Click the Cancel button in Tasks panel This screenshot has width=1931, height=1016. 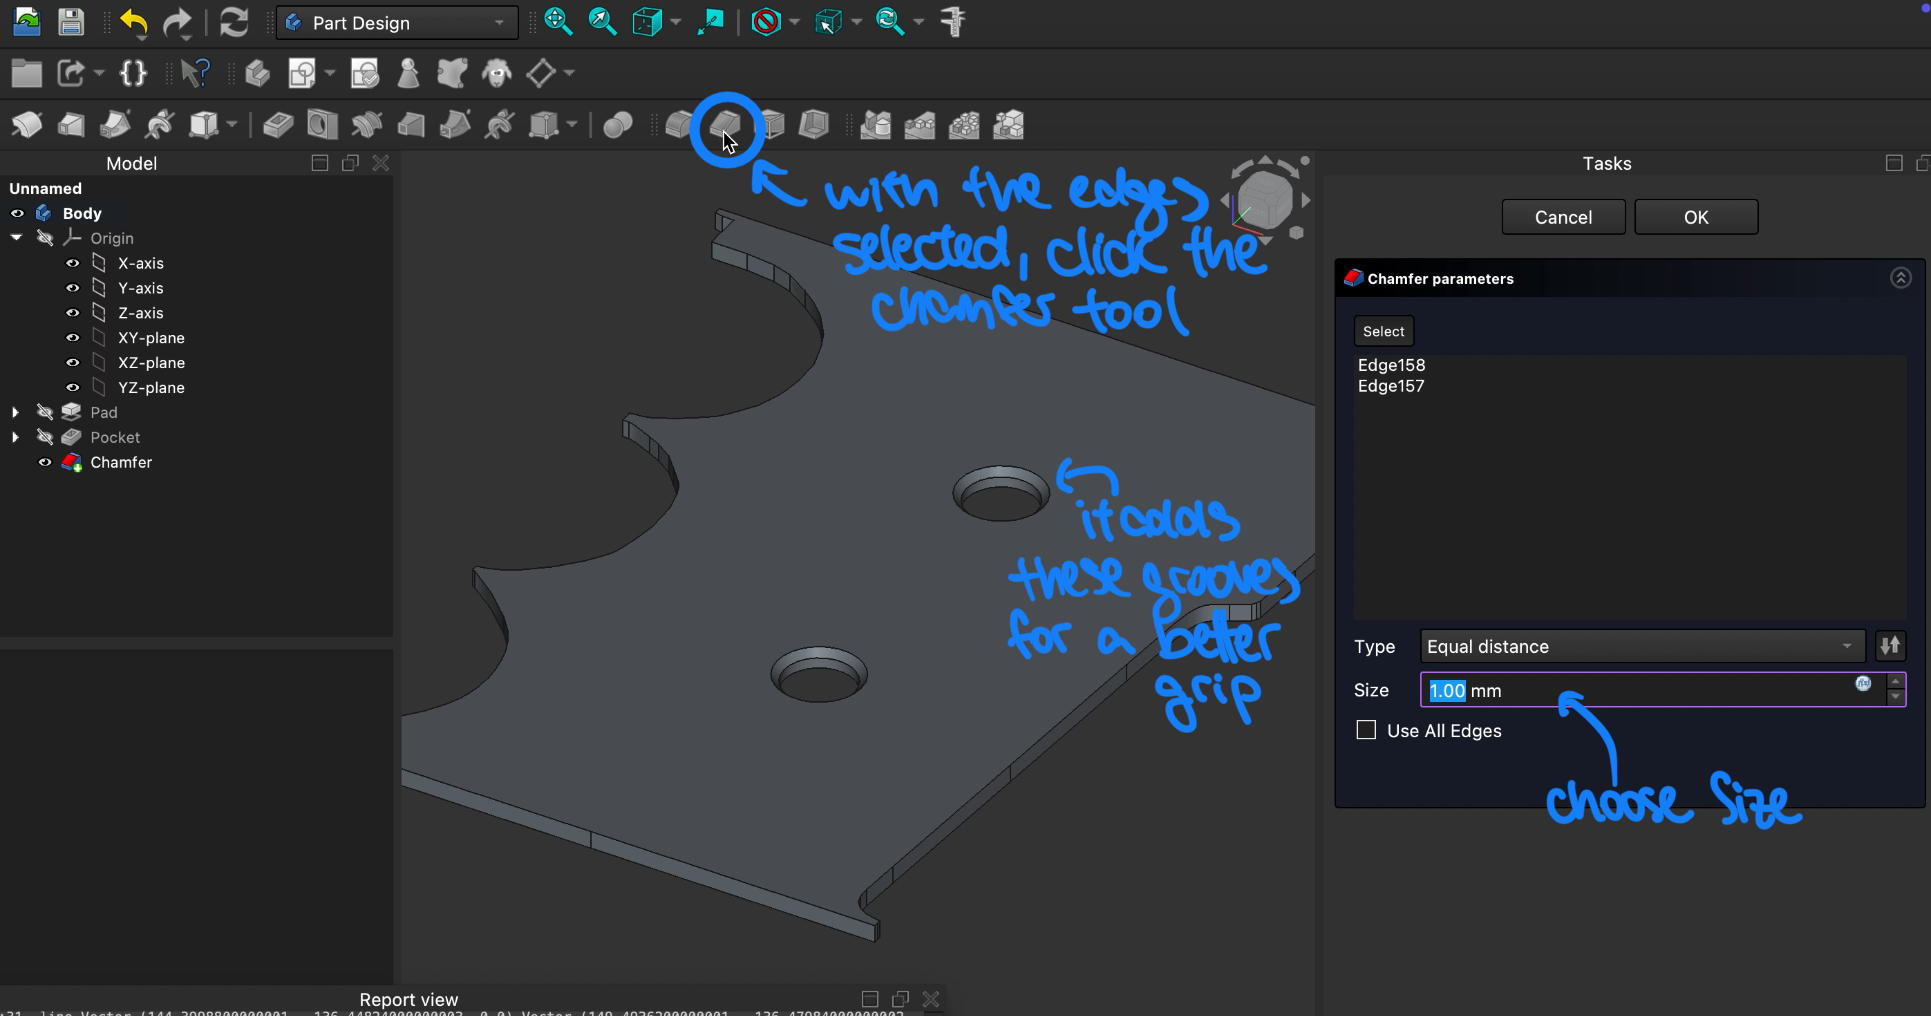tap(1563, 217)
